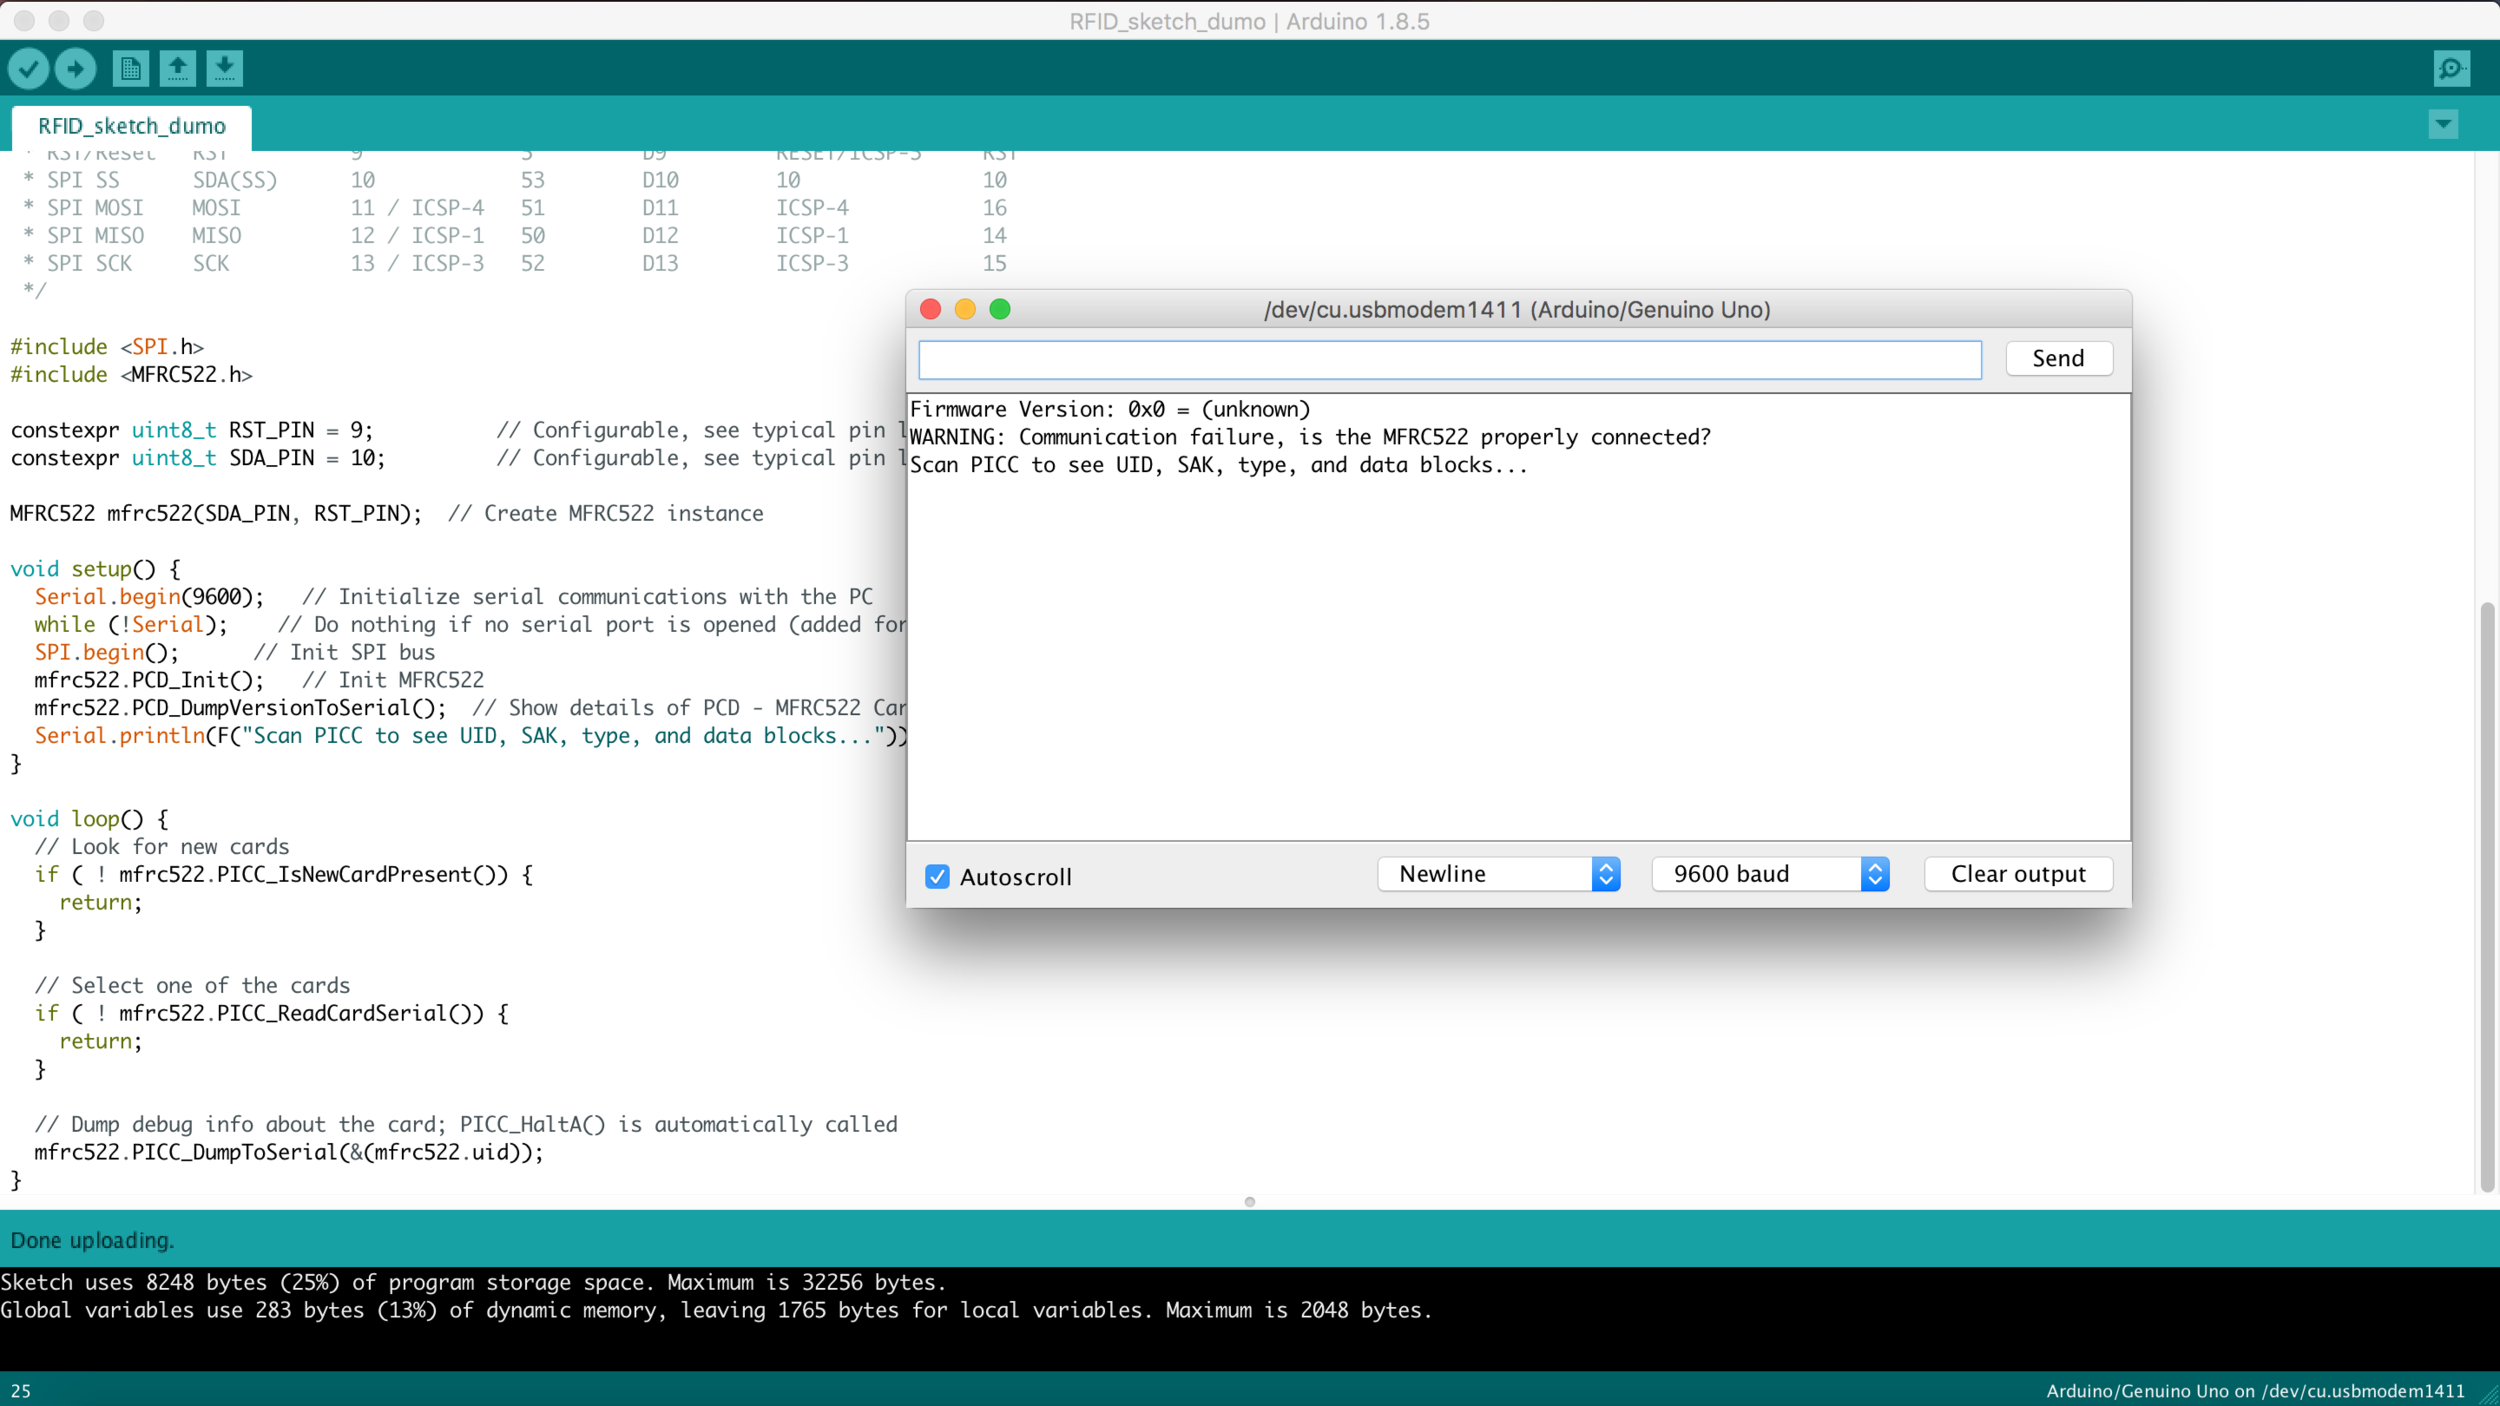Click the 'Global variables use 283 bytes' line
Viewport: 2500px width, 1406px height.
coord(716,1310)
